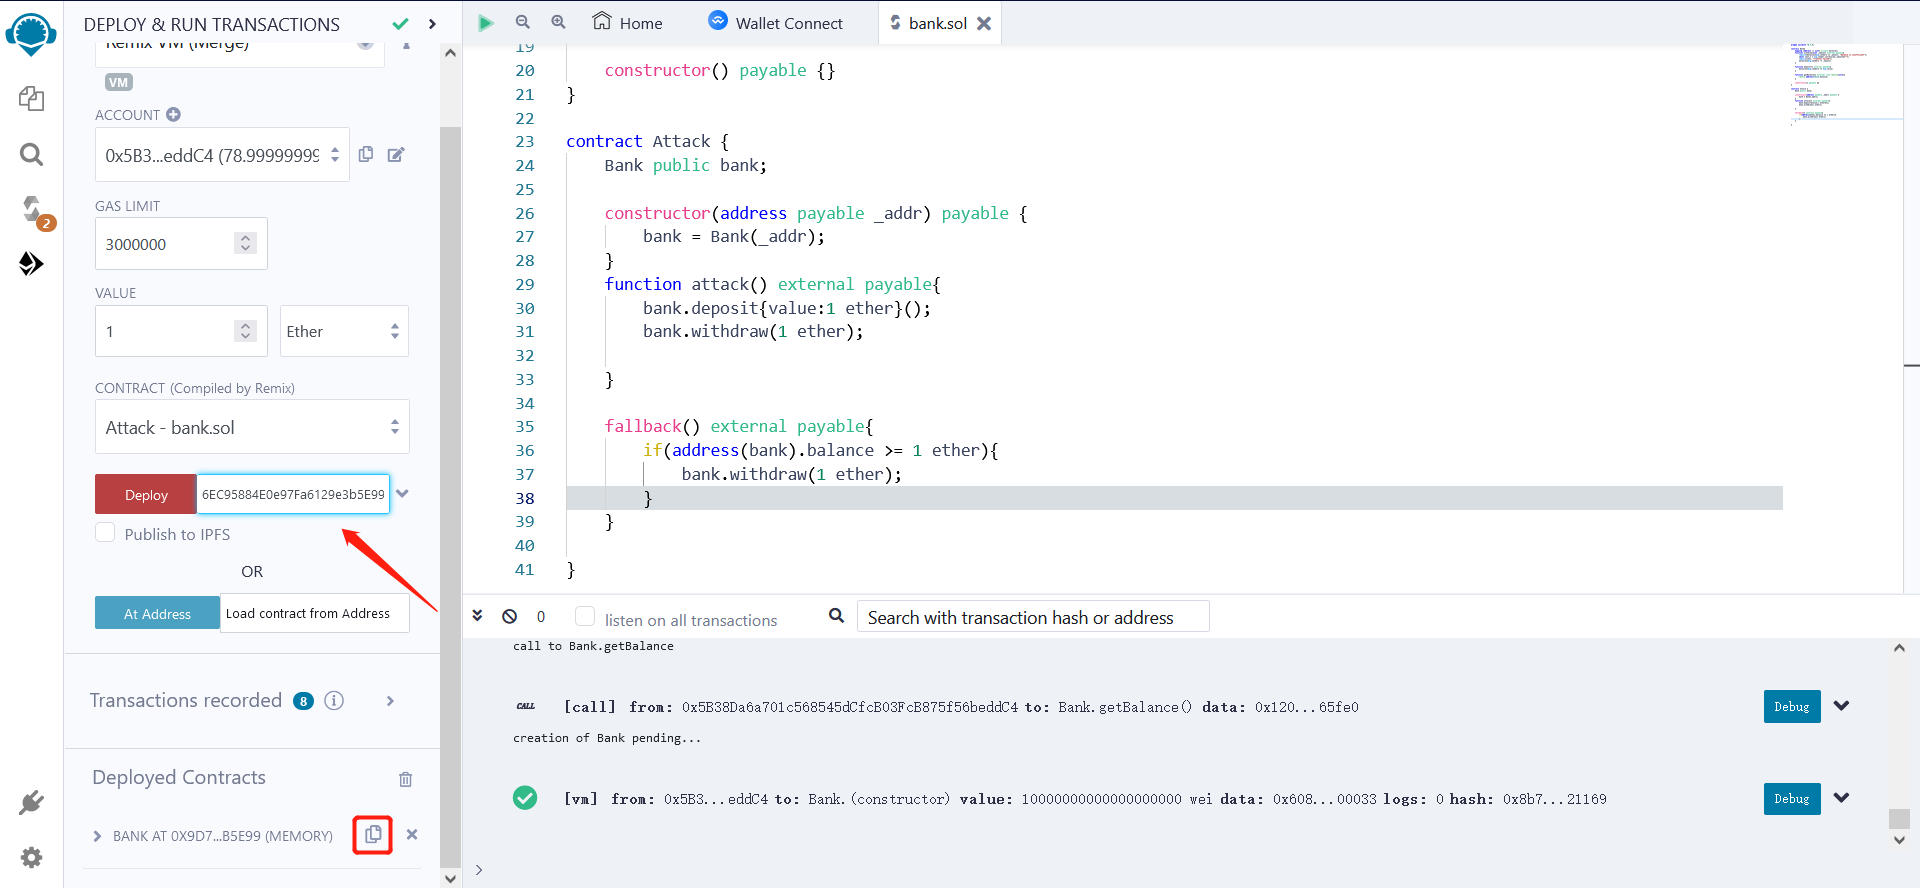Screen dimensions: 1920x888
Task: Click the side panel vertical scrollbar
Action: click(450, 495)
